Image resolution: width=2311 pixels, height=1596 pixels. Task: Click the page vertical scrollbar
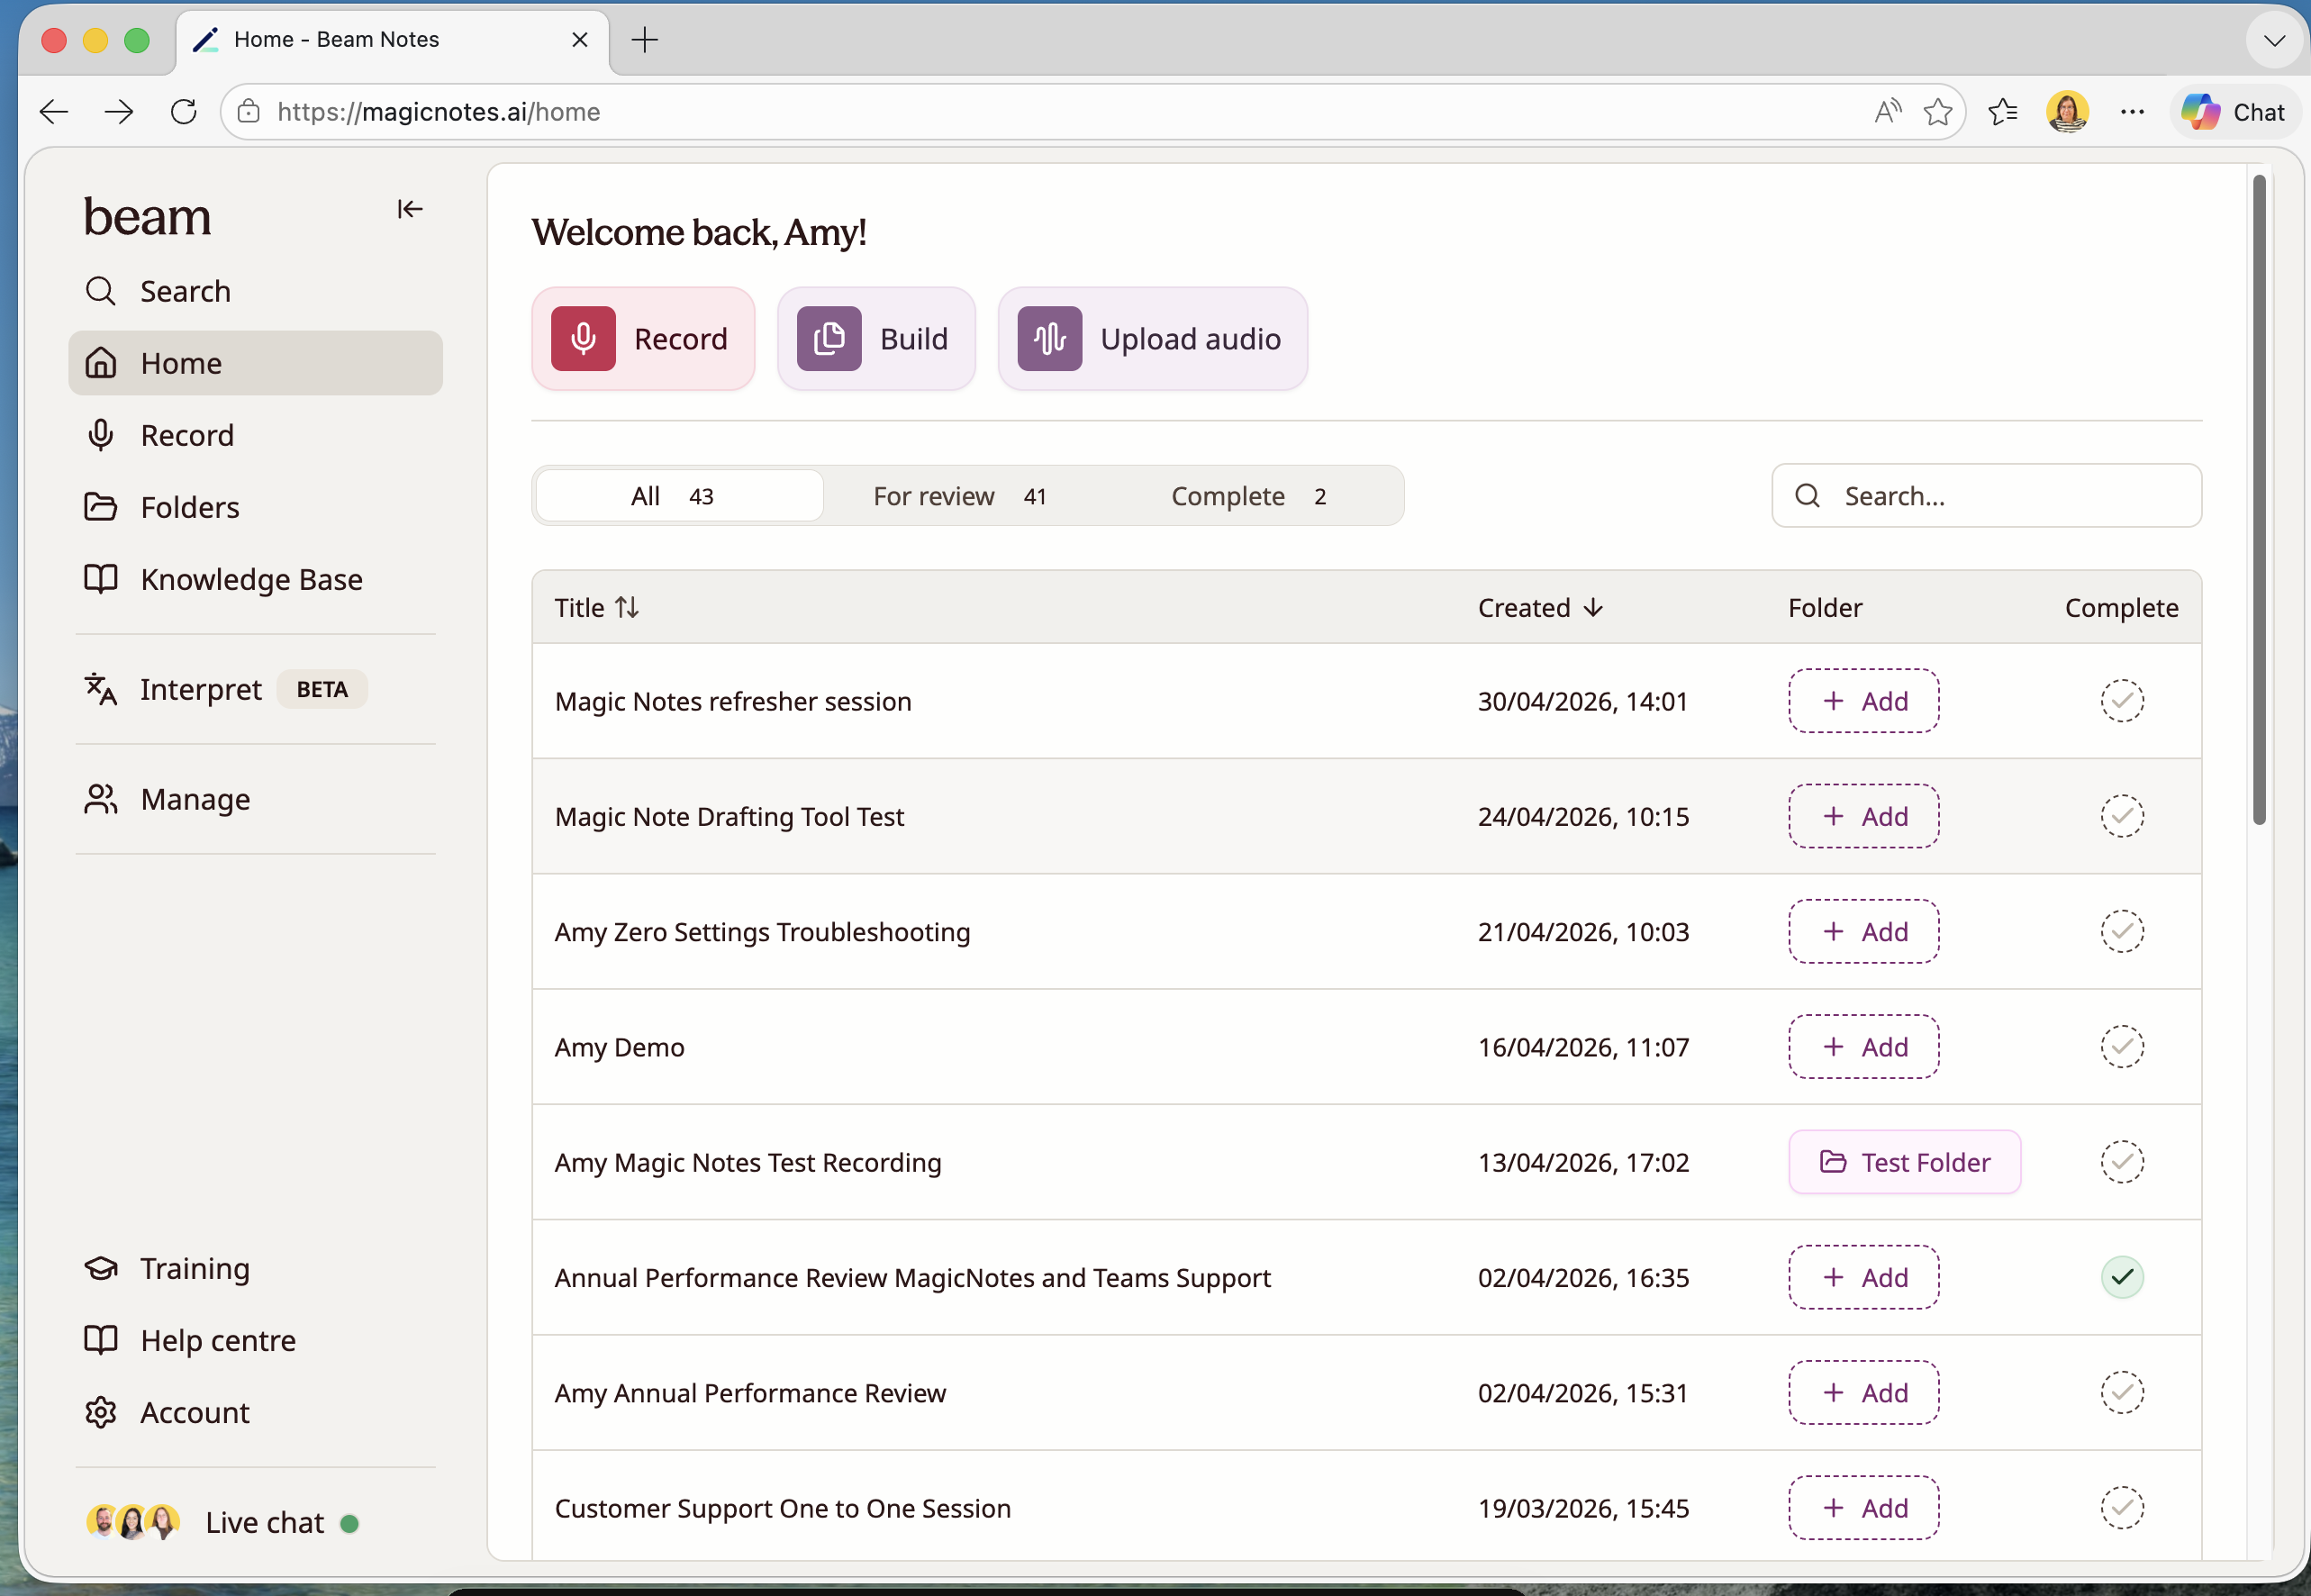pos(2259,500)
